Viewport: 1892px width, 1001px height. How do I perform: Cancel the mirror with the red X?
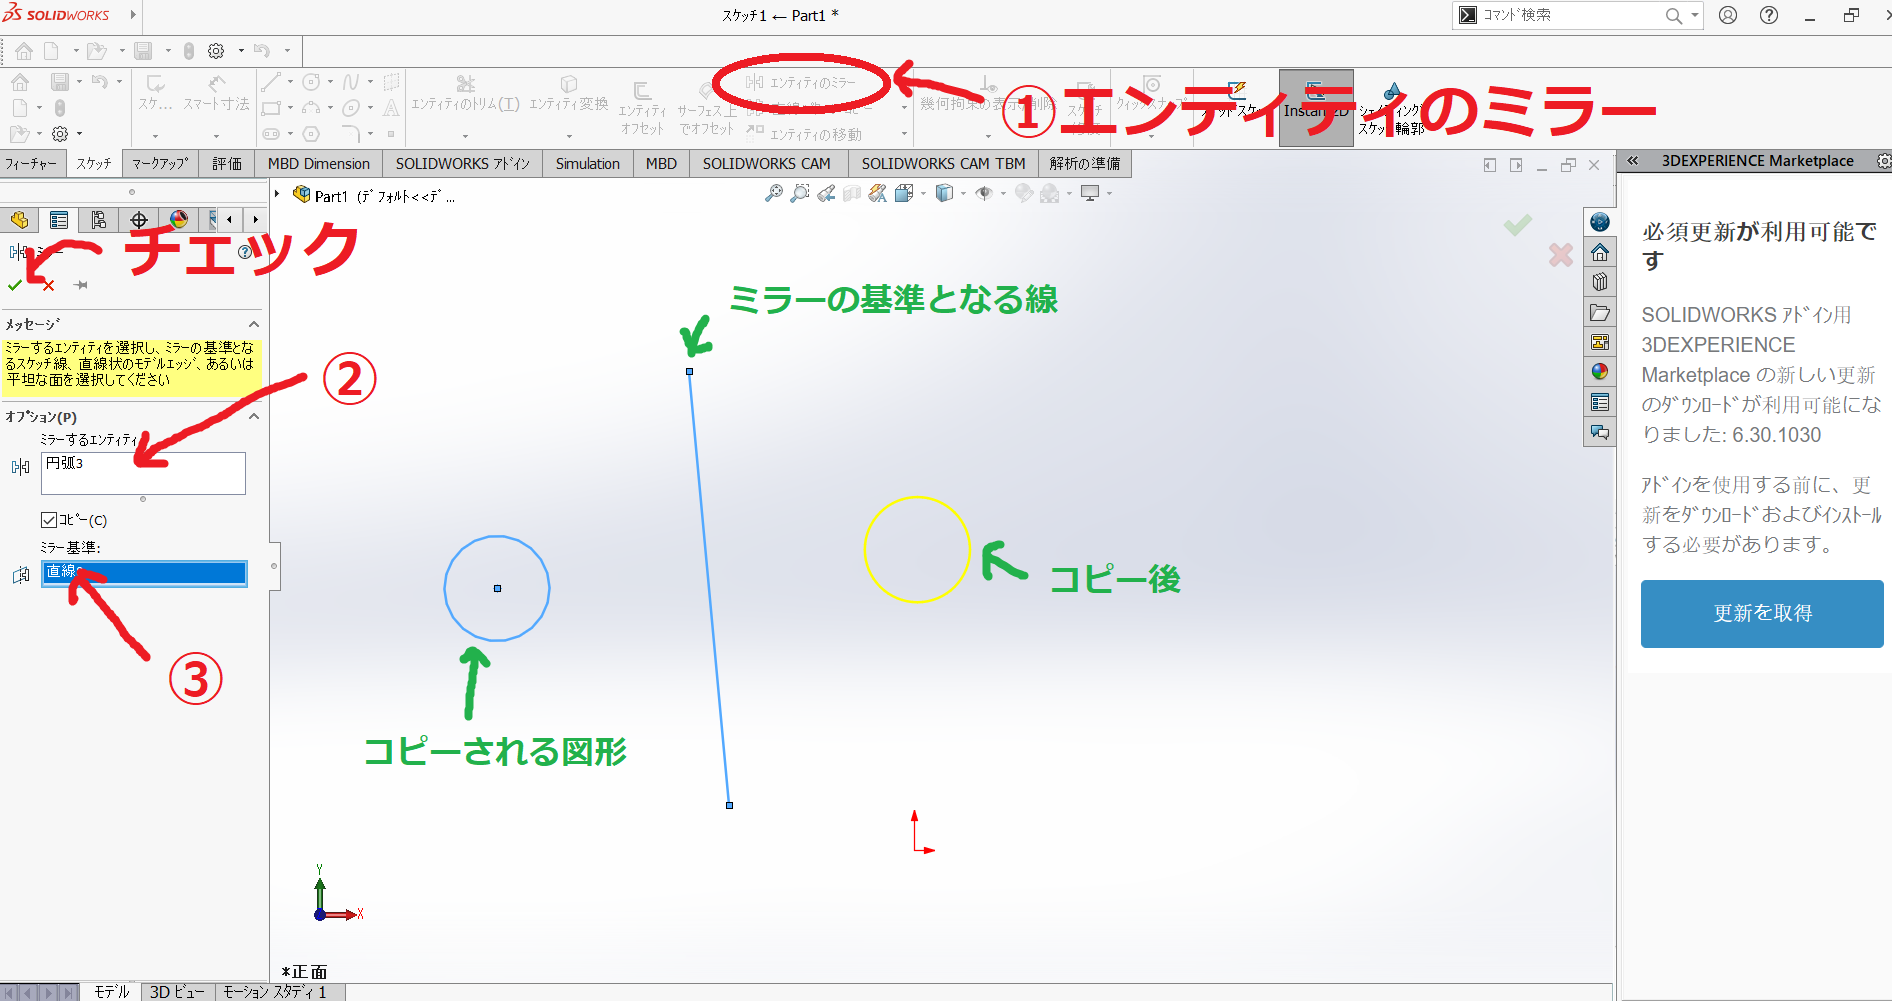pyautogui.click(x=48, y=286)
